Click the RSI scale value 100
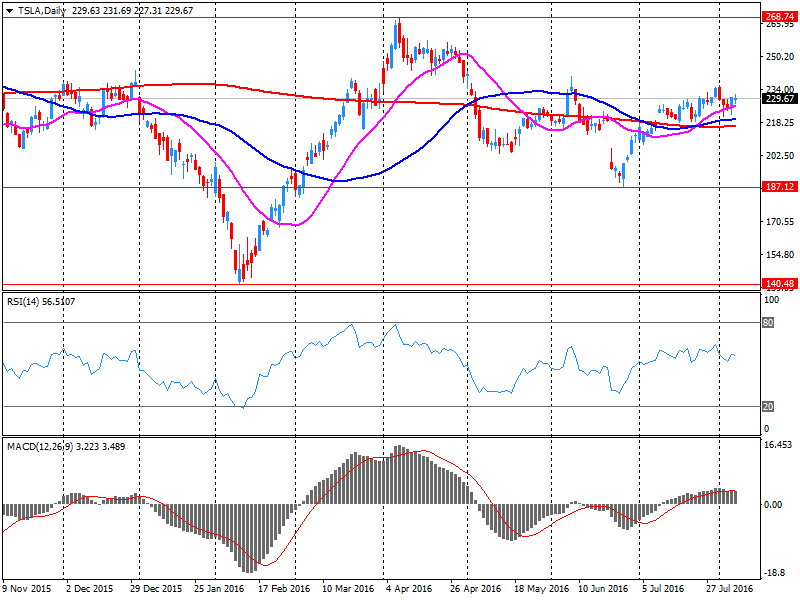The width and height of the screenshot is (800, 600). [771, 300]
